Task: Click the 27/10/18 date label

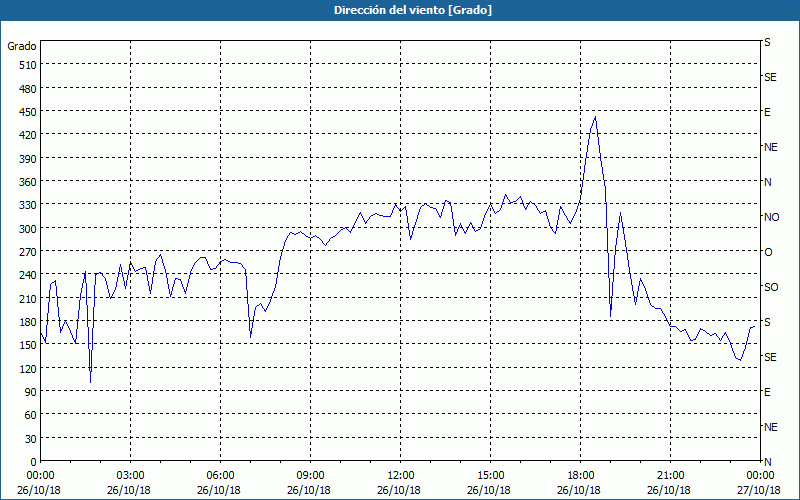Action: (x=759, y=490)
